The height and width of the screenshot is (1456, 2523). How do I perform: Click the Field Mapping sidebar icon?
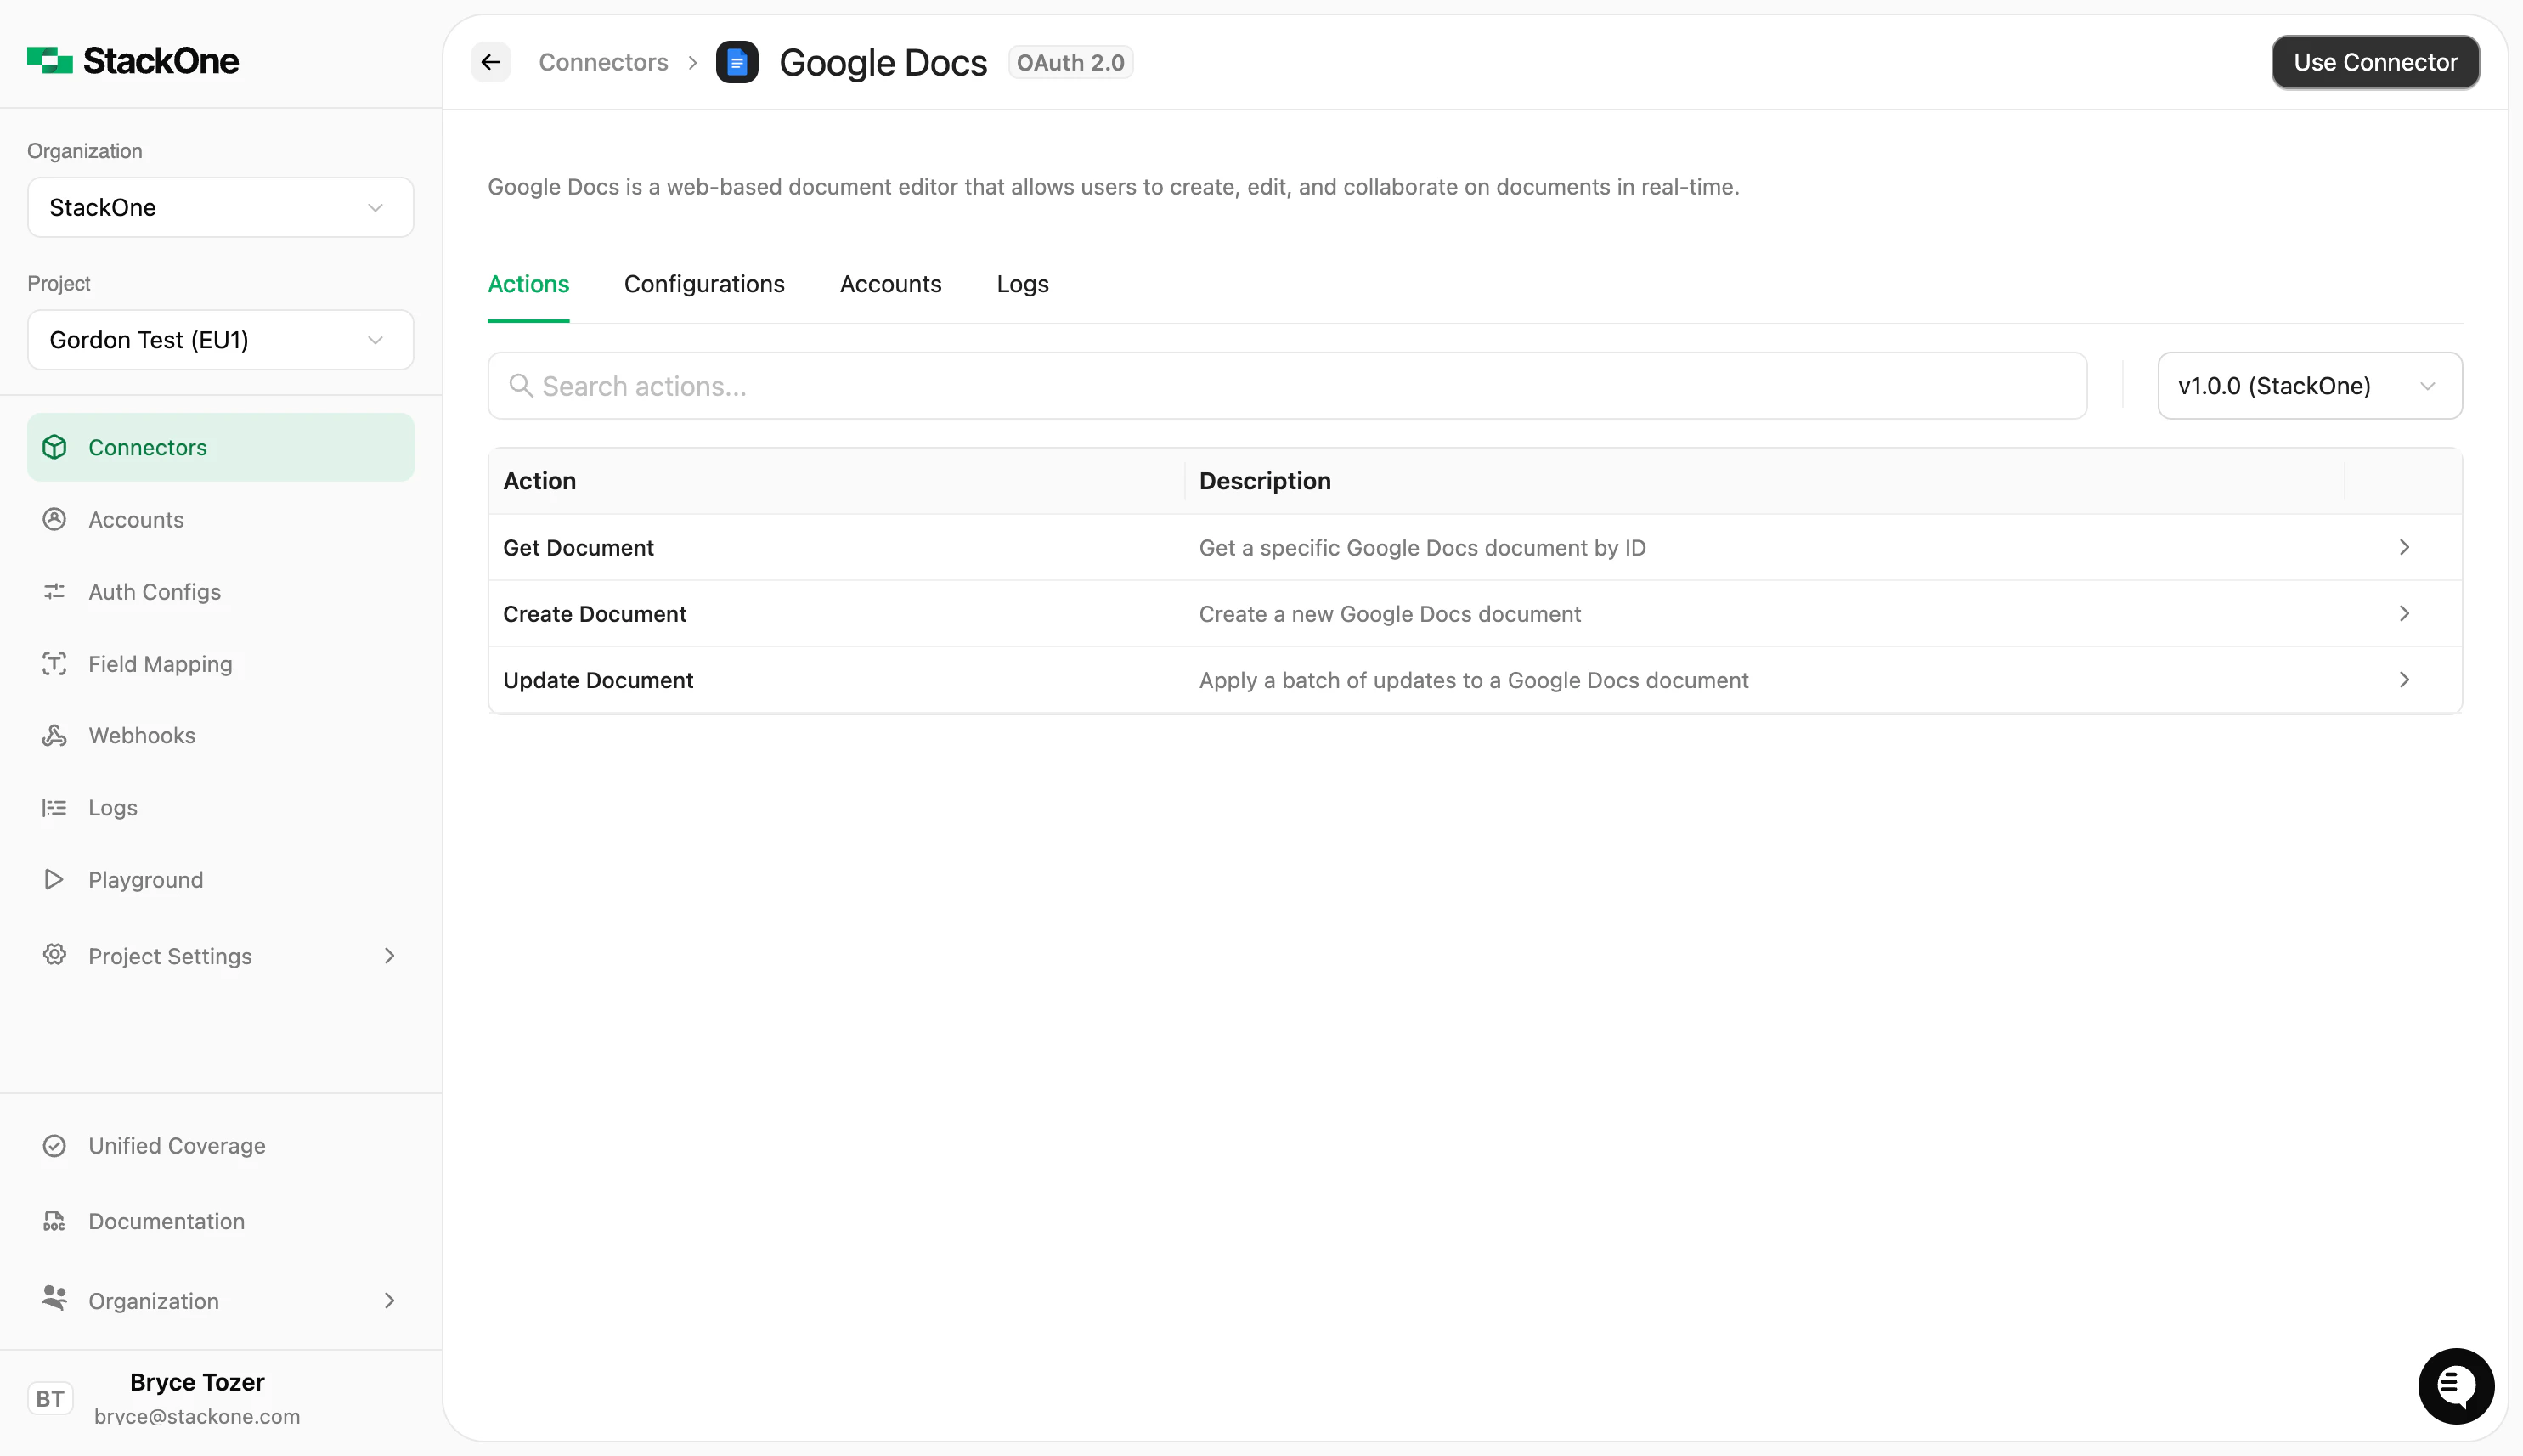(x=54, y=664)
